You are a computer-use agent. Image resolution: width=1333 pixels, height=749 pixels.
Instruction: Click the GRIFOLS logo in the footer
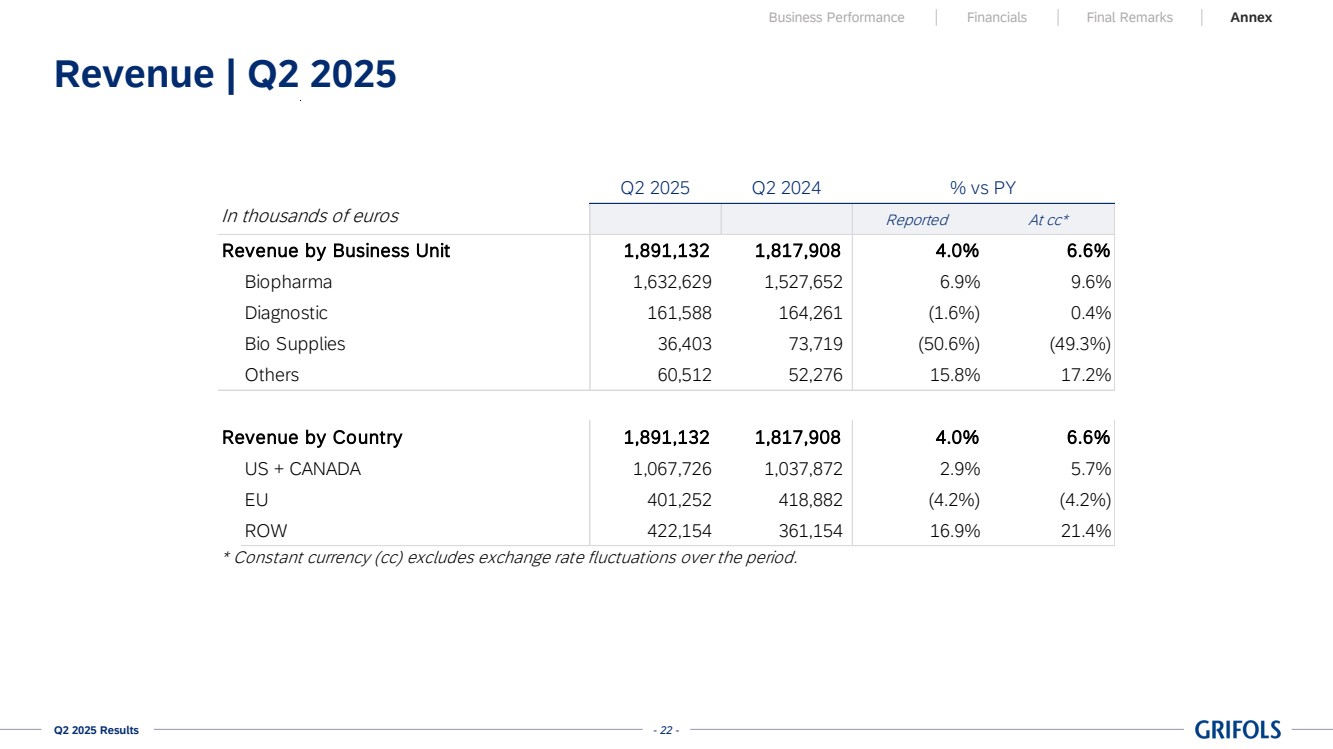point(1237,730)
